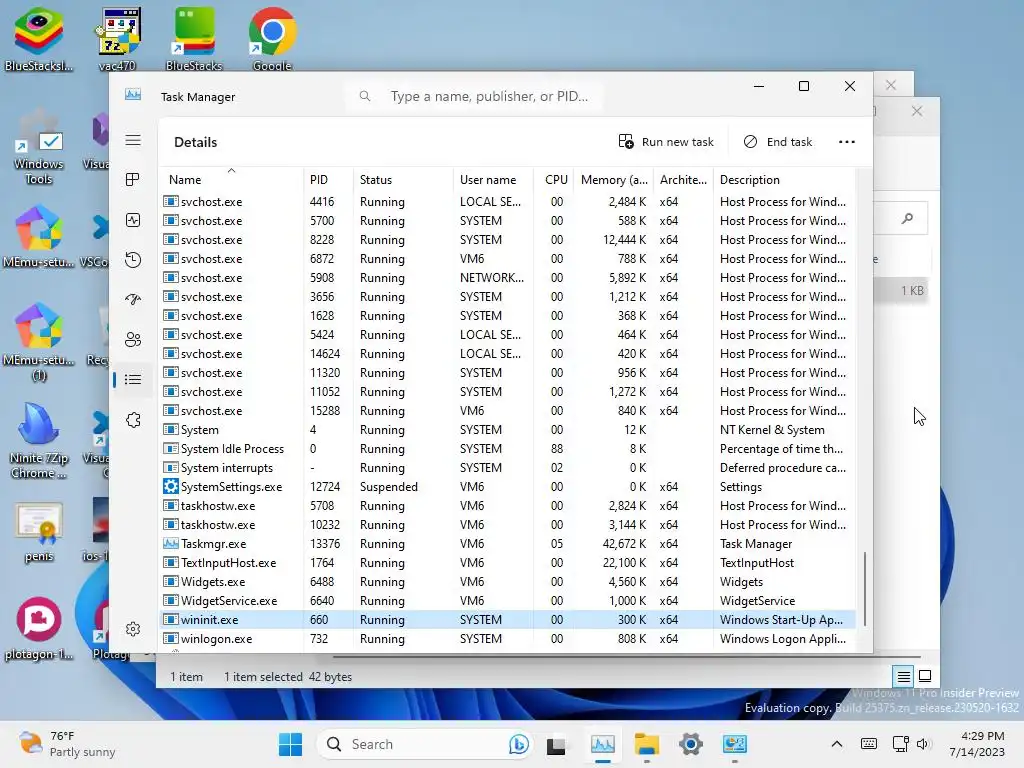The image size is (1024, 768).
Task: Select taskhostw.exe with PID 10232
Action: click(x=507, y=524)
